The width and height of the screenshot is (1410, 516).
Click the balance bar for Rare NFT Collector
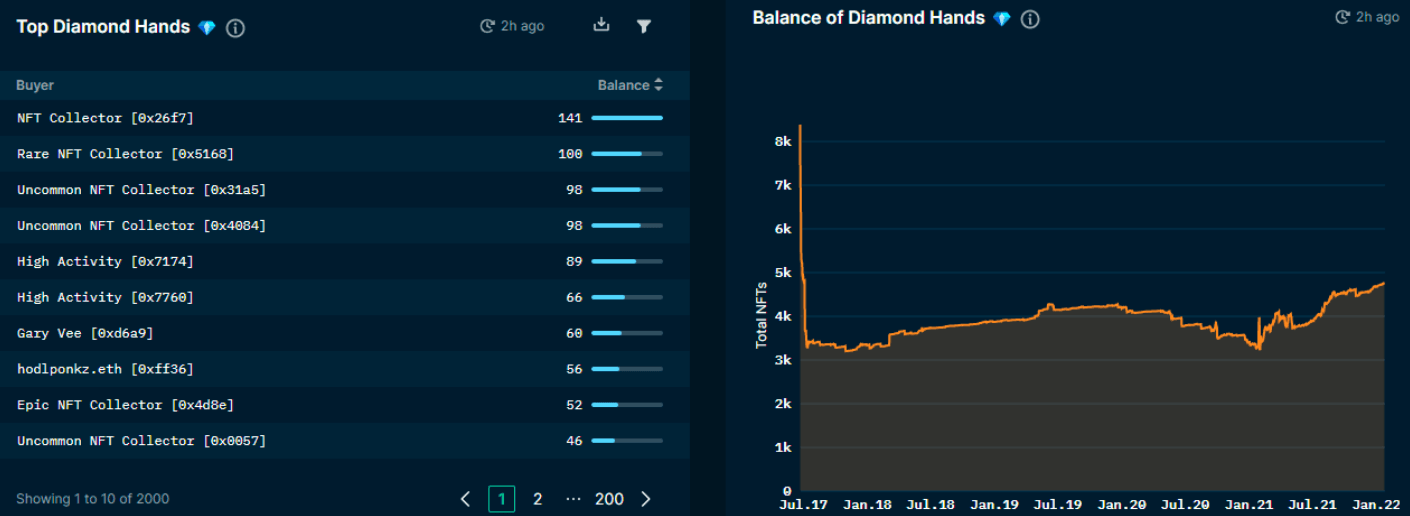pos(627,154)
